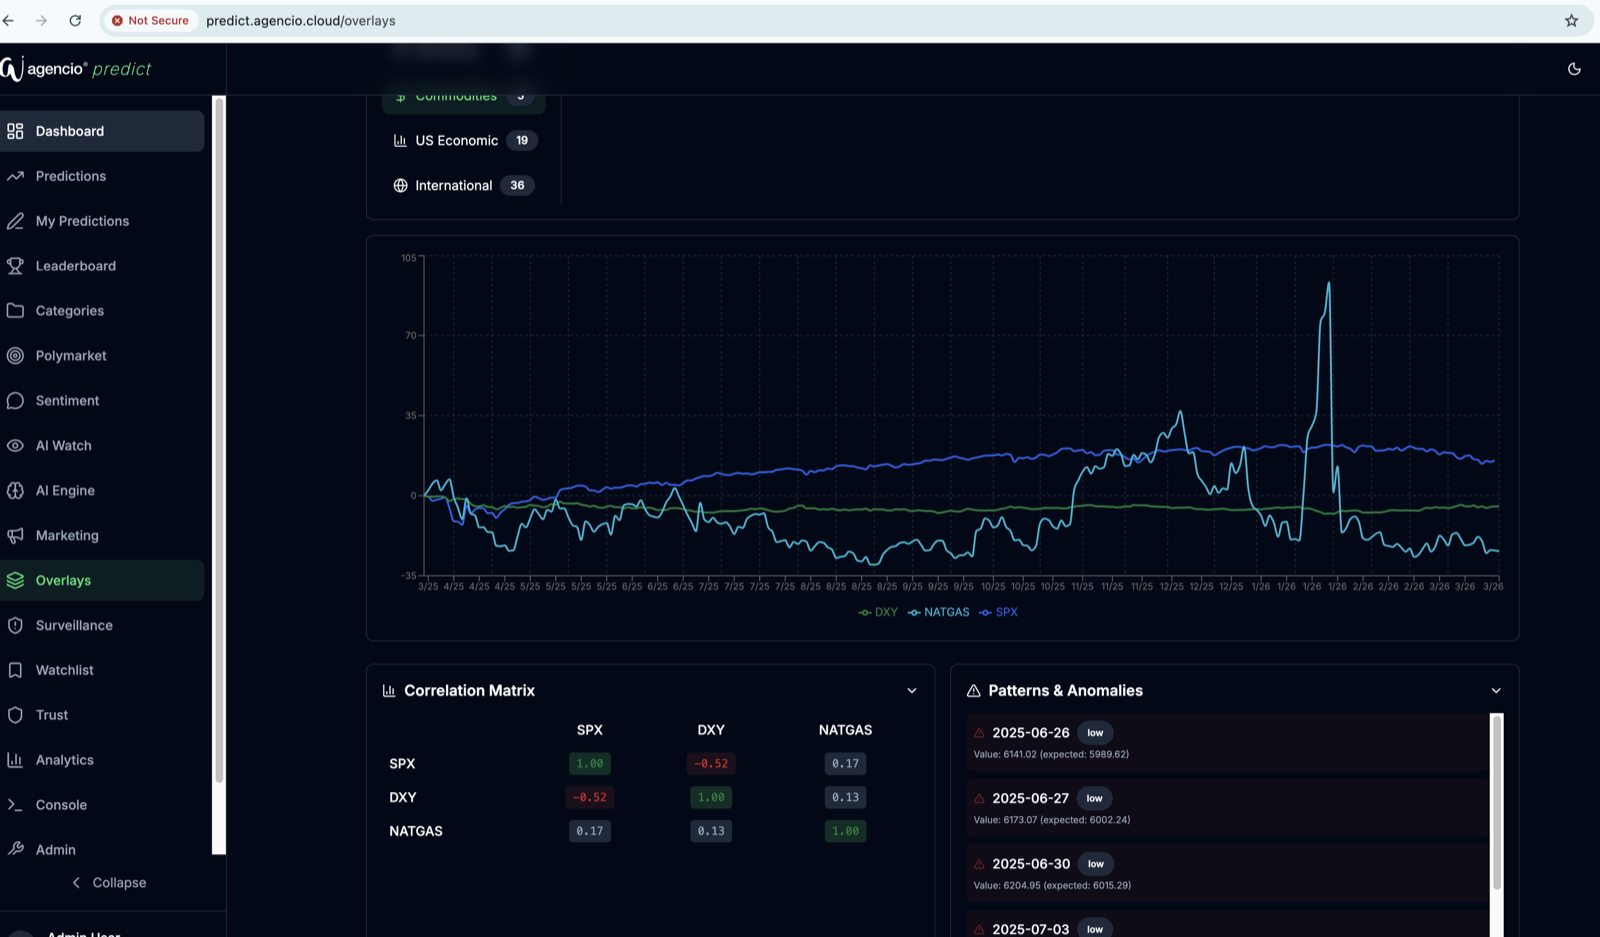Click the Not Secure site badge
This screenshot has width=1600, height=937.
[x=150, y=20]
